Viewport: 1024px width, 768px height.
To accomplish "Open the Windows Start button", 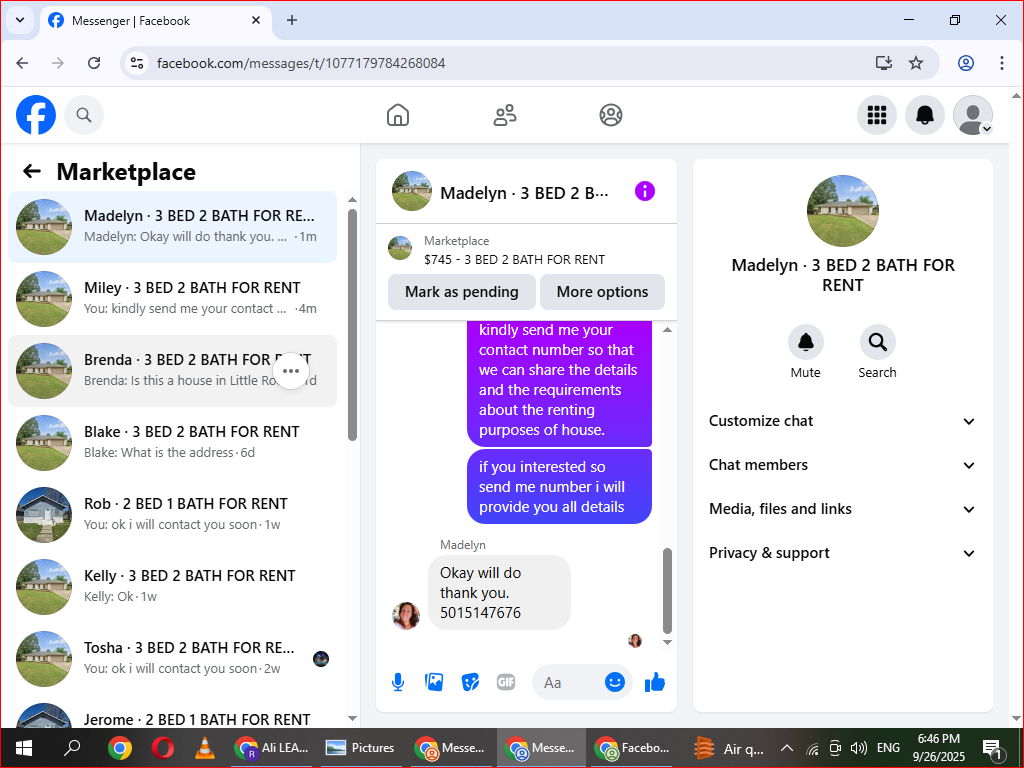I will (24, 747).
